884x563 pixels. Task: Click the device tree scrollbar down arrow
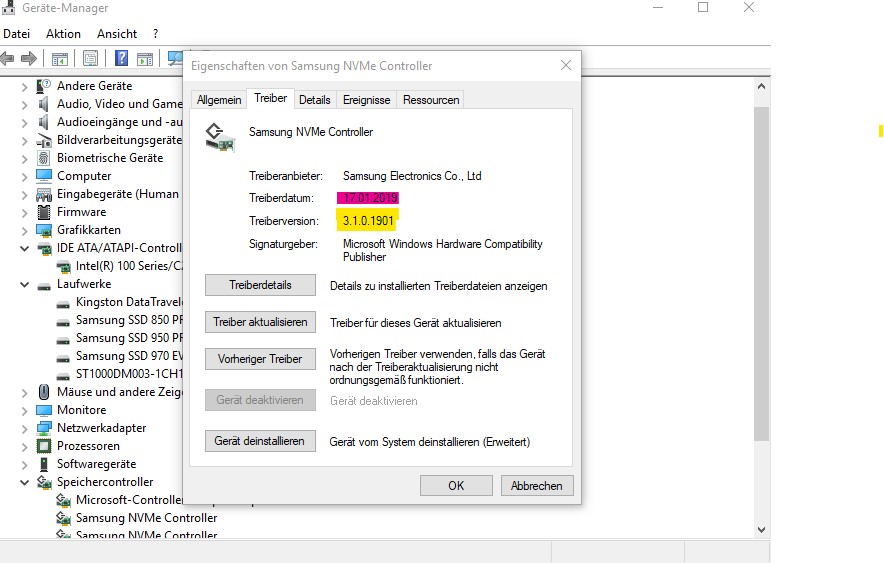tap(762, 530)
